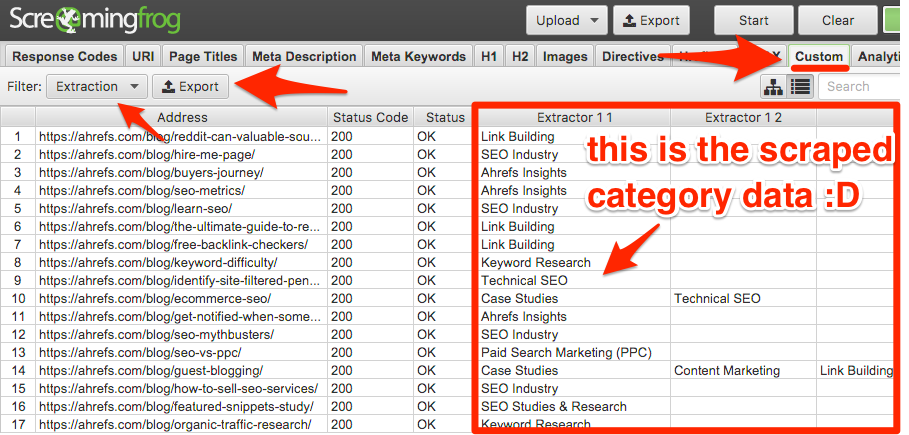Switch to tree view icon
Viewport: 909px width, 435px height.
(774, 87)
